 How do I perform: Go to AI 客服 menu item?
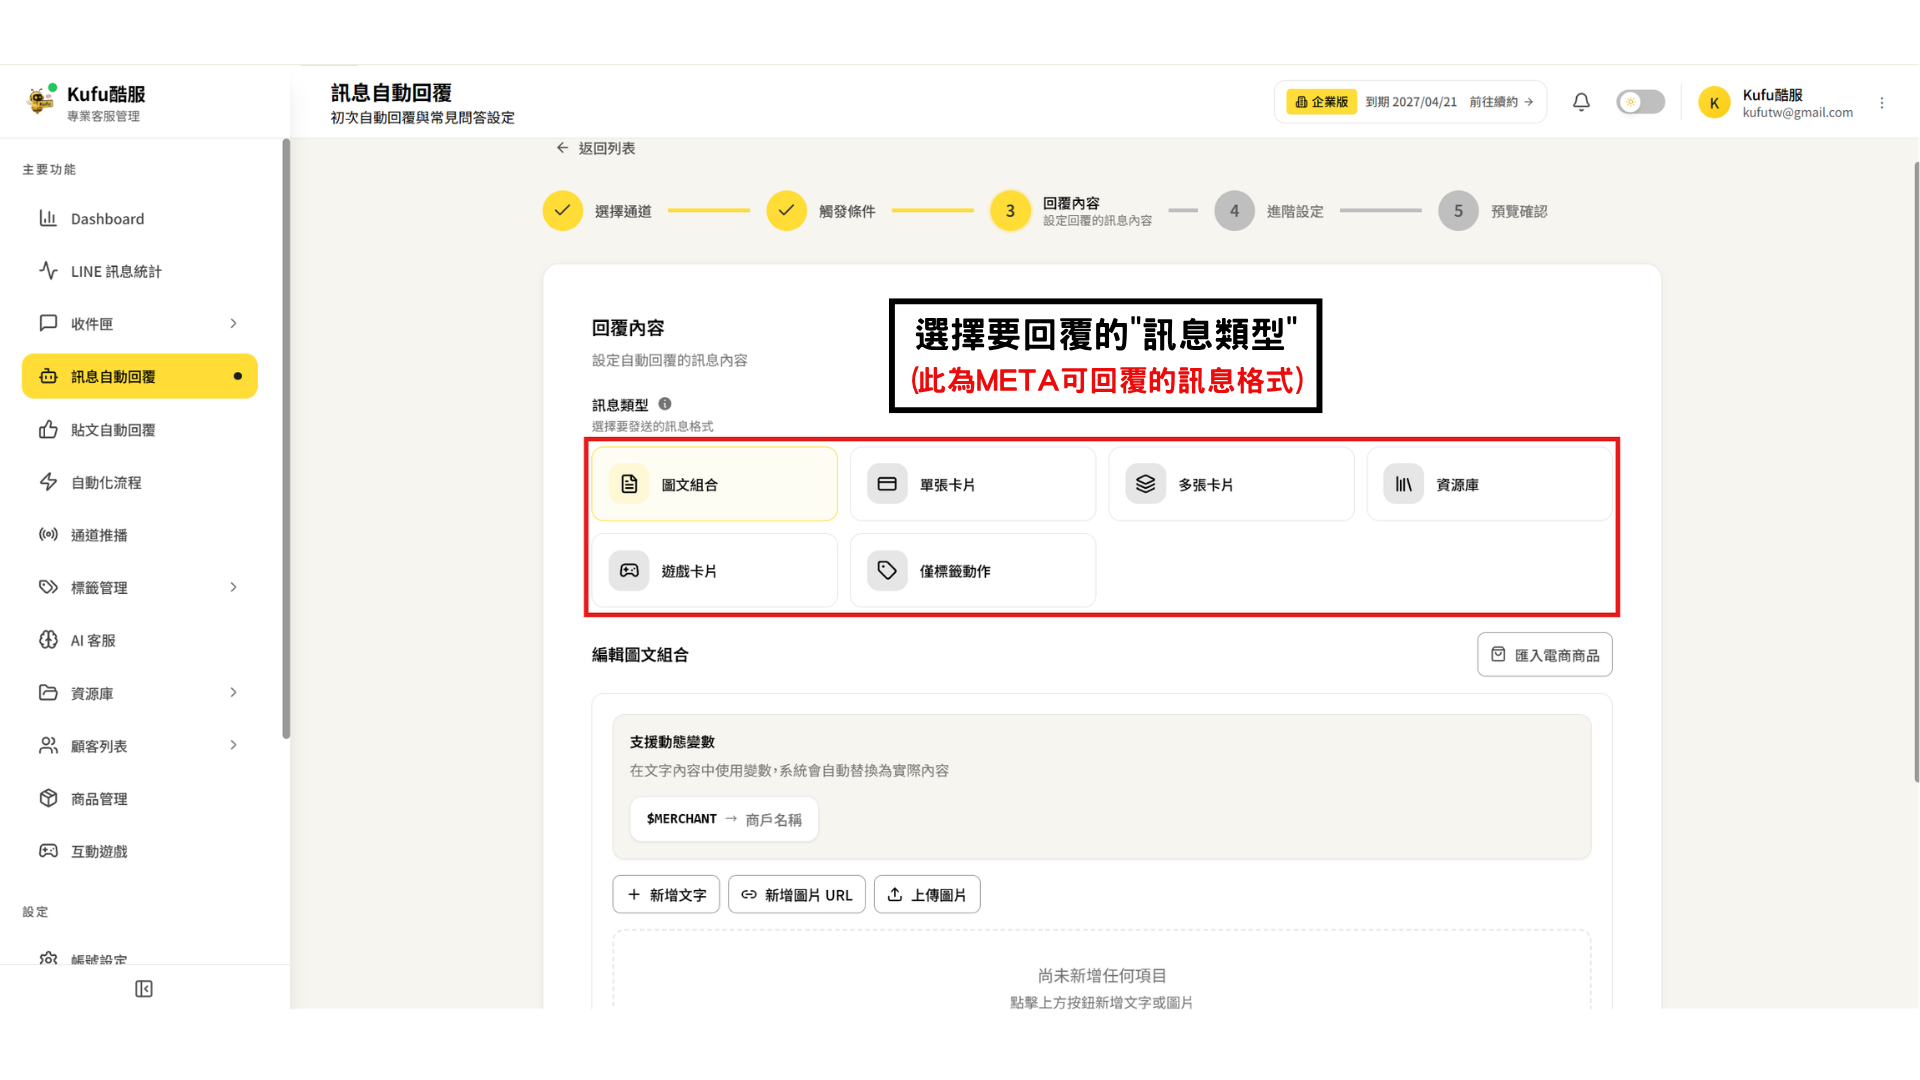coord(140,640)
